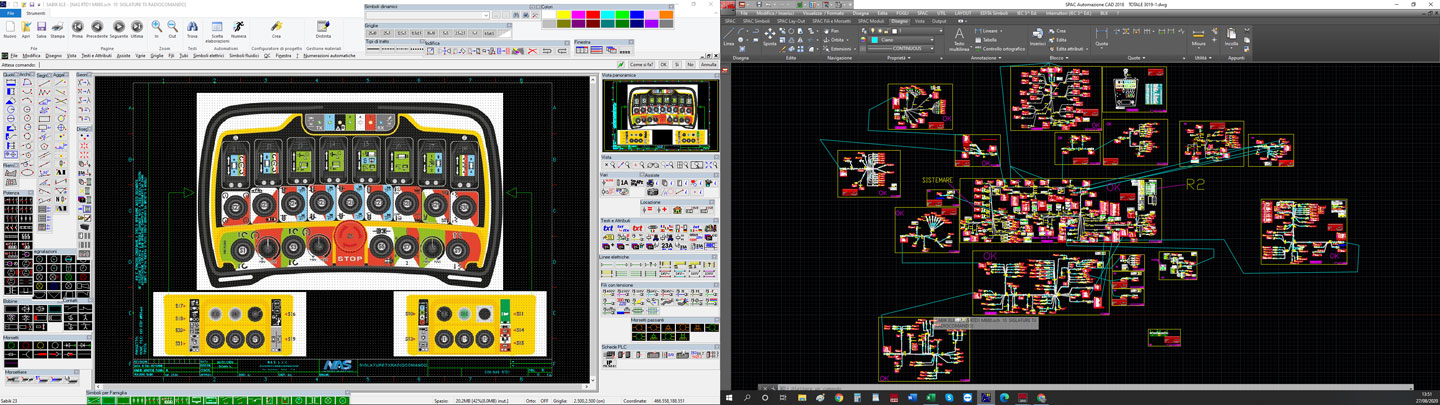The height and width of the screenshot is (405, 1440).
Task: Open the Simboli dinamici combo box
Action: 486,15
